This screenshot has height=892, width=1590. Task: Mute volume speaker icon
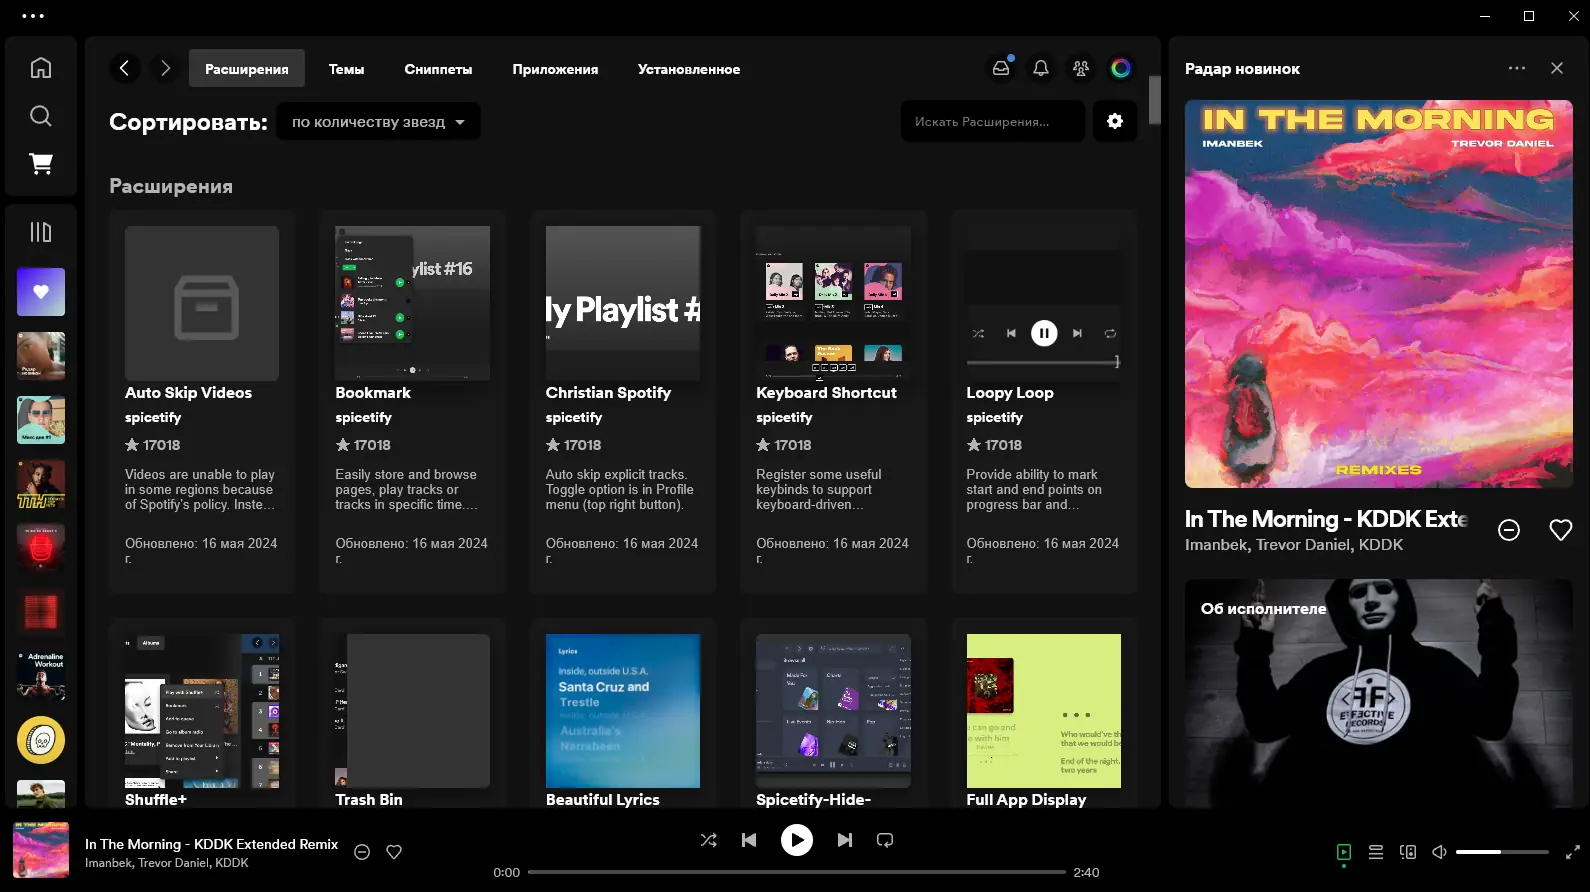point(1440,852)
